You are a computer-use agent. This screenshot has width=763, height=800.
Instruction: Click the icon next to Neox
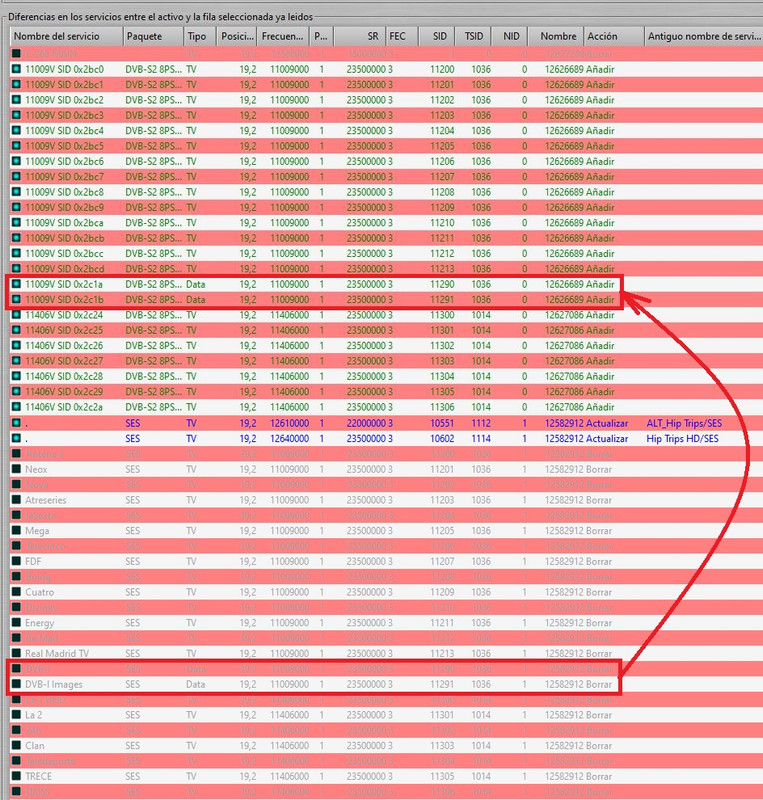point(16,469)
